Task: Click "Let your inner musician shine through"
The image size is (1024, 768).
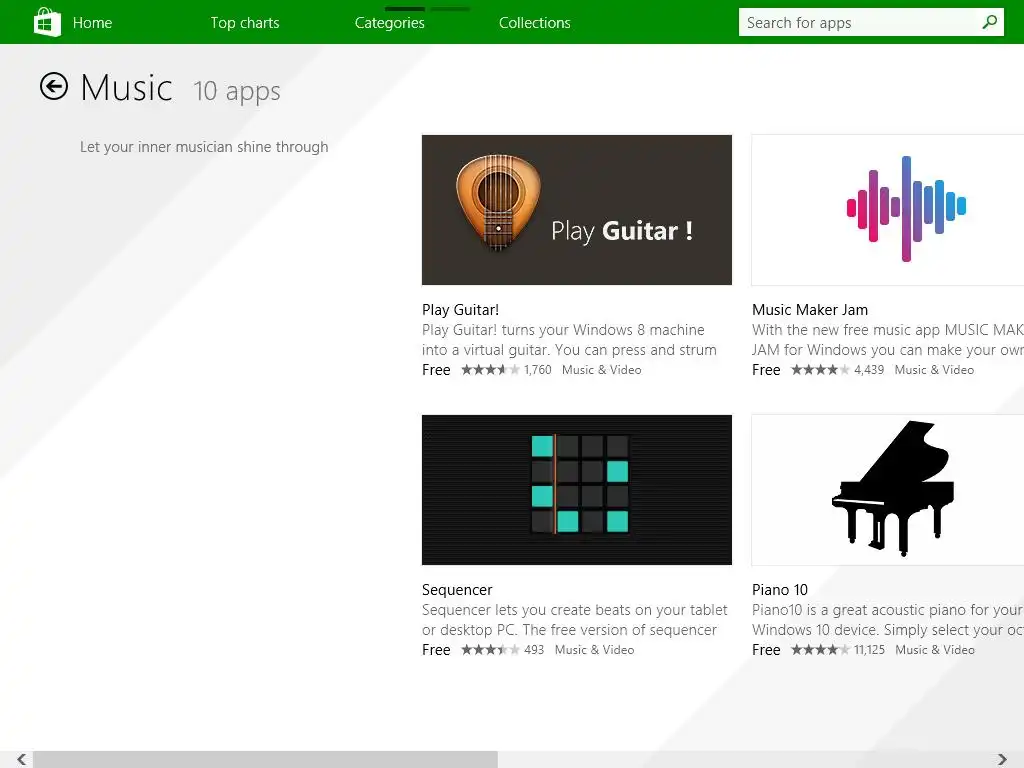Action: (204, 147)
